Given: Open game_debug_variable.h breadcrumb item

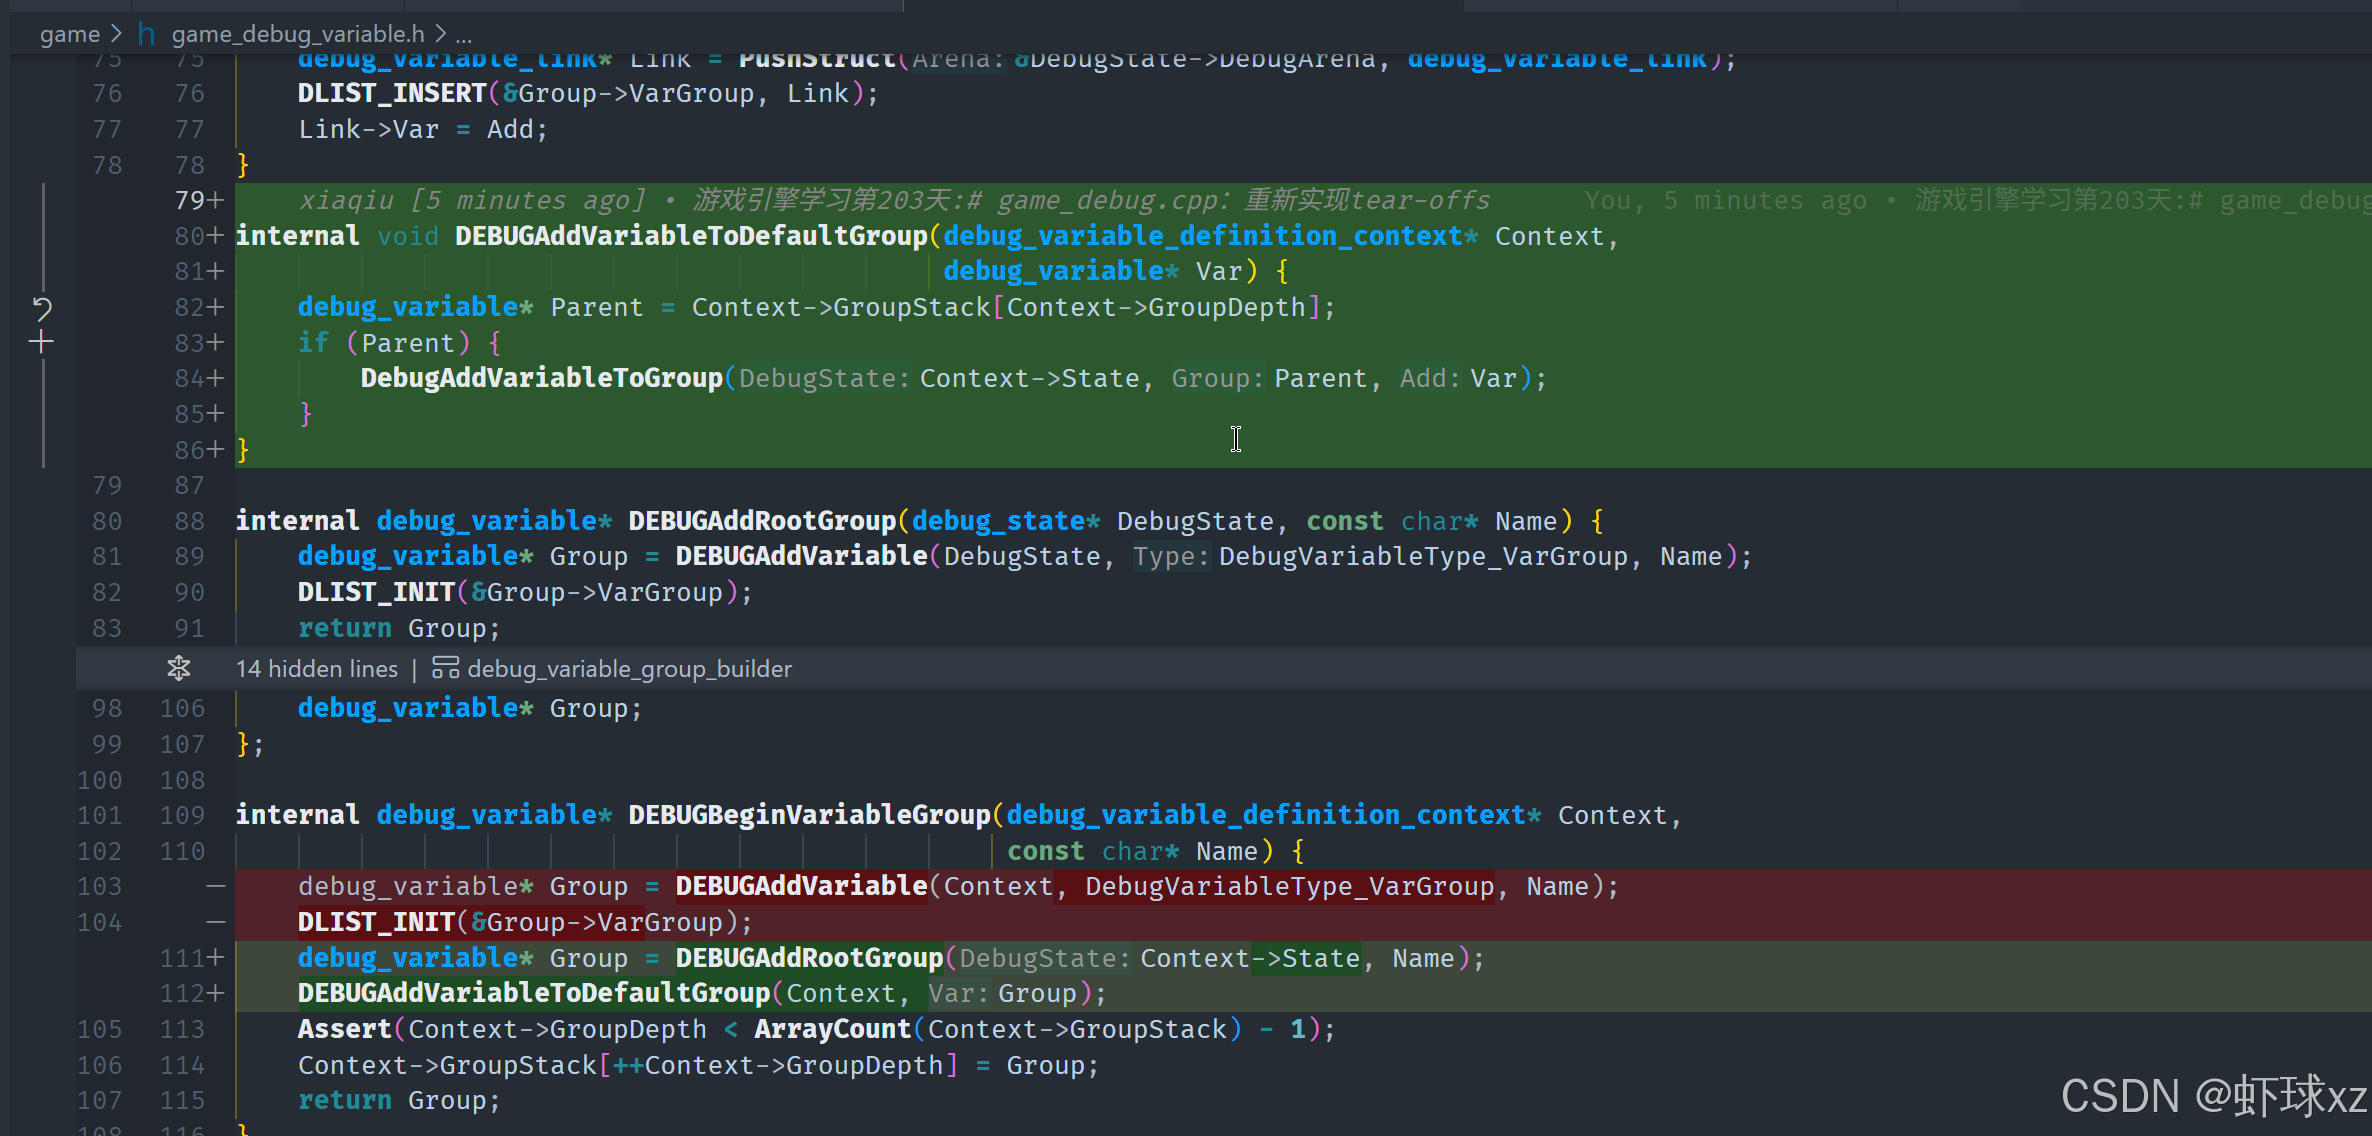Looking at the screenshot, I should 298,34.
